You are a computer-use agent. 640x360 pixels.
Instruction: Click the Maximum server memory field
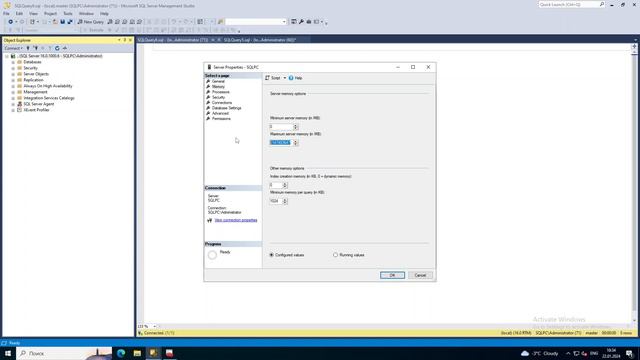tap(280, 142)
